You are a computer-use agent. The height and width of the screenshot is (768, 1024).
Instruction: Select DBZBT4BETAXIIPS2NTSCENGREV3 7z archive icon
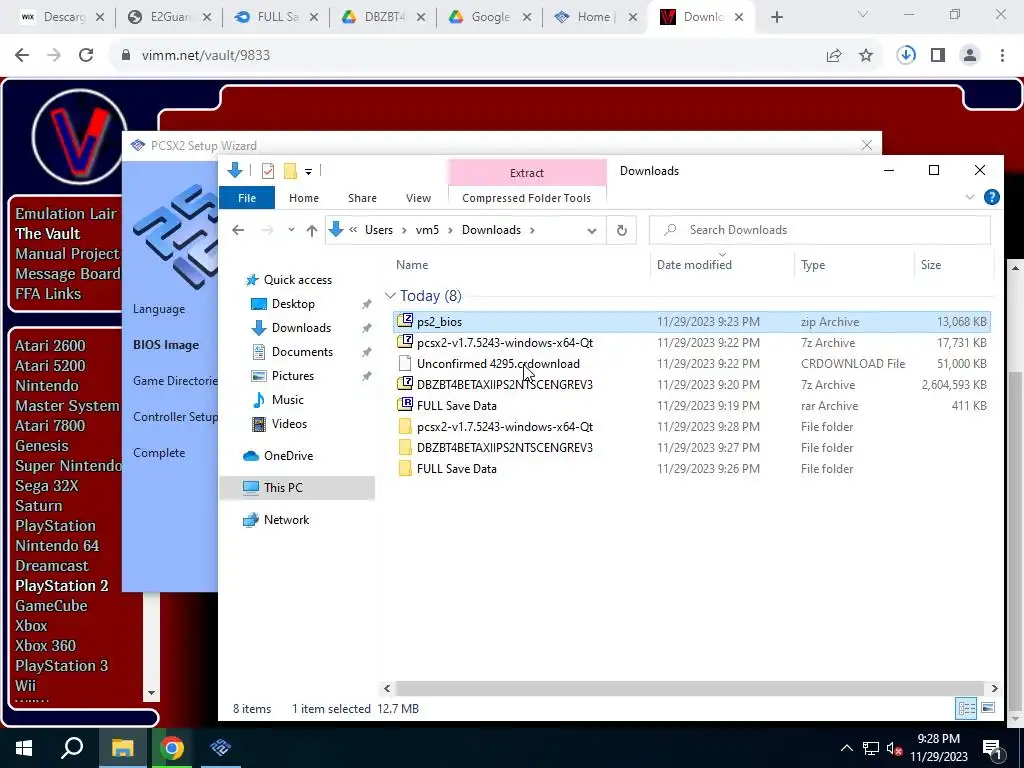coord(405,384)
